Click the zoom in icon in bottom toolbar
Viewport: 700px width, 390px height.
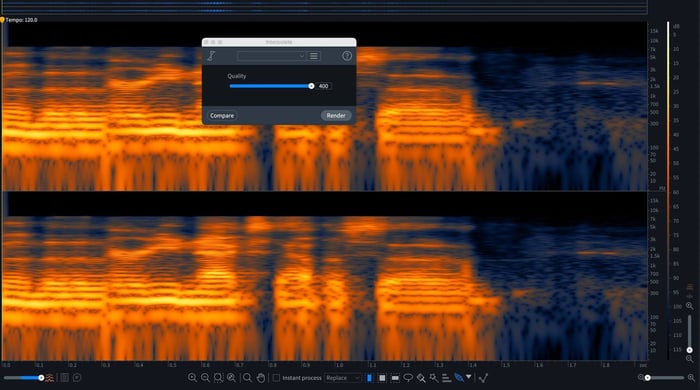192,378
